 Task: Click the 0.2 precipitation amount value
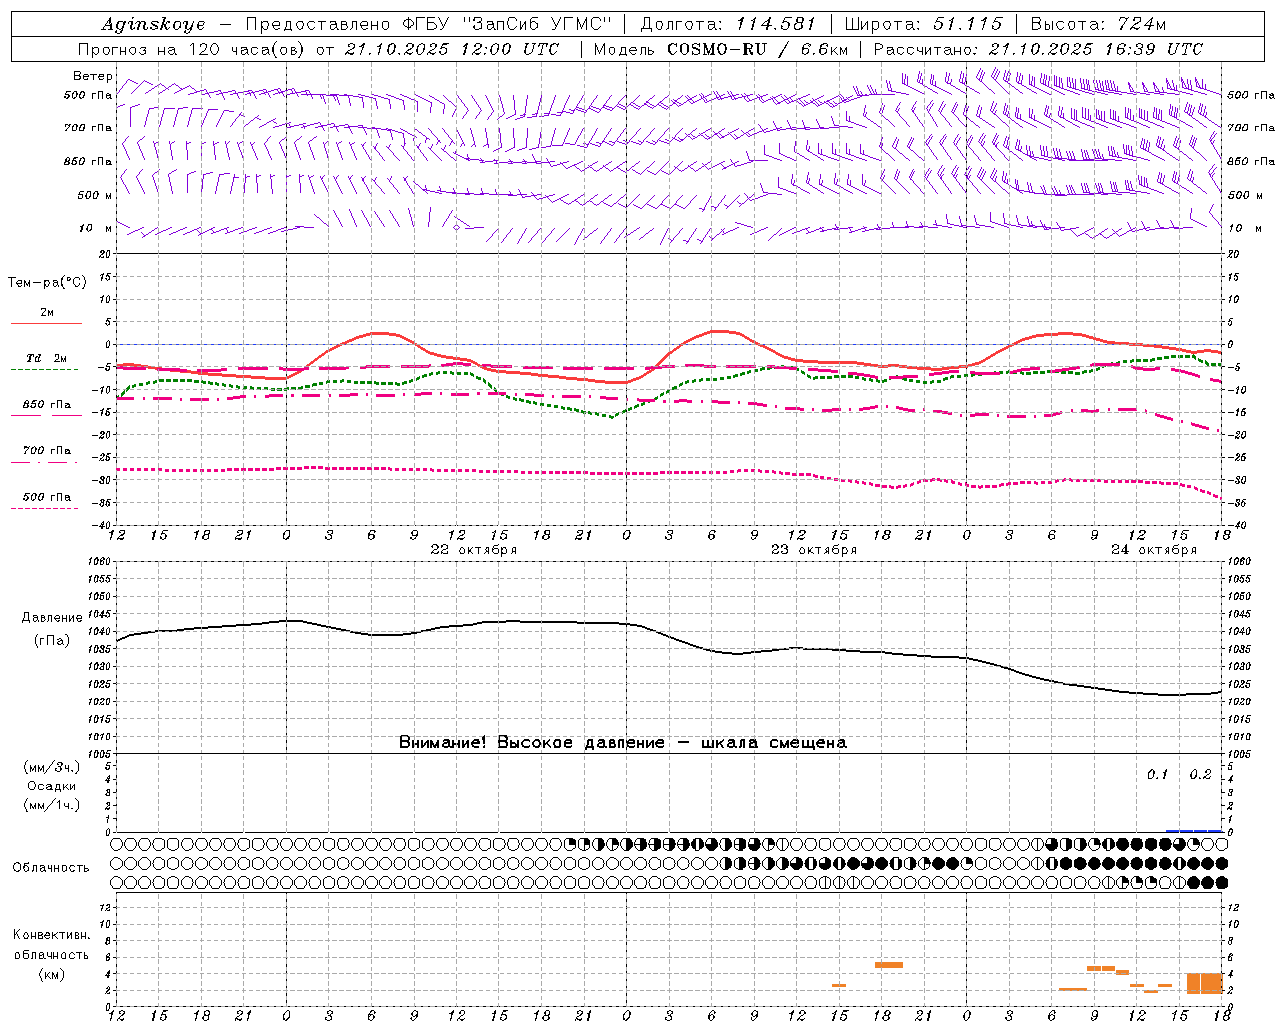pos(1200,774)
